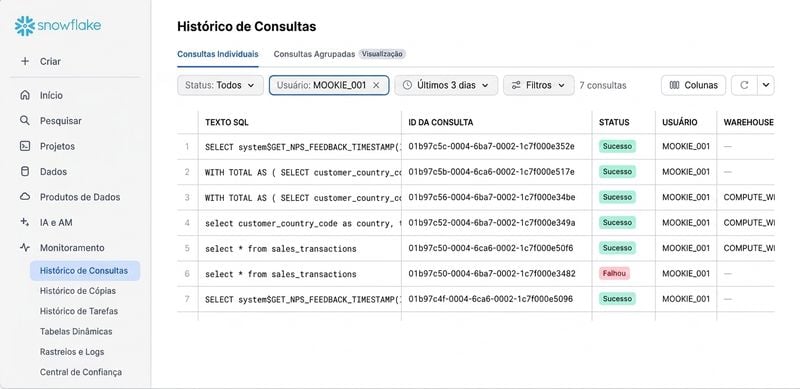
Task: Click the terminal icon beside Projetos
Action: [24, 146]
